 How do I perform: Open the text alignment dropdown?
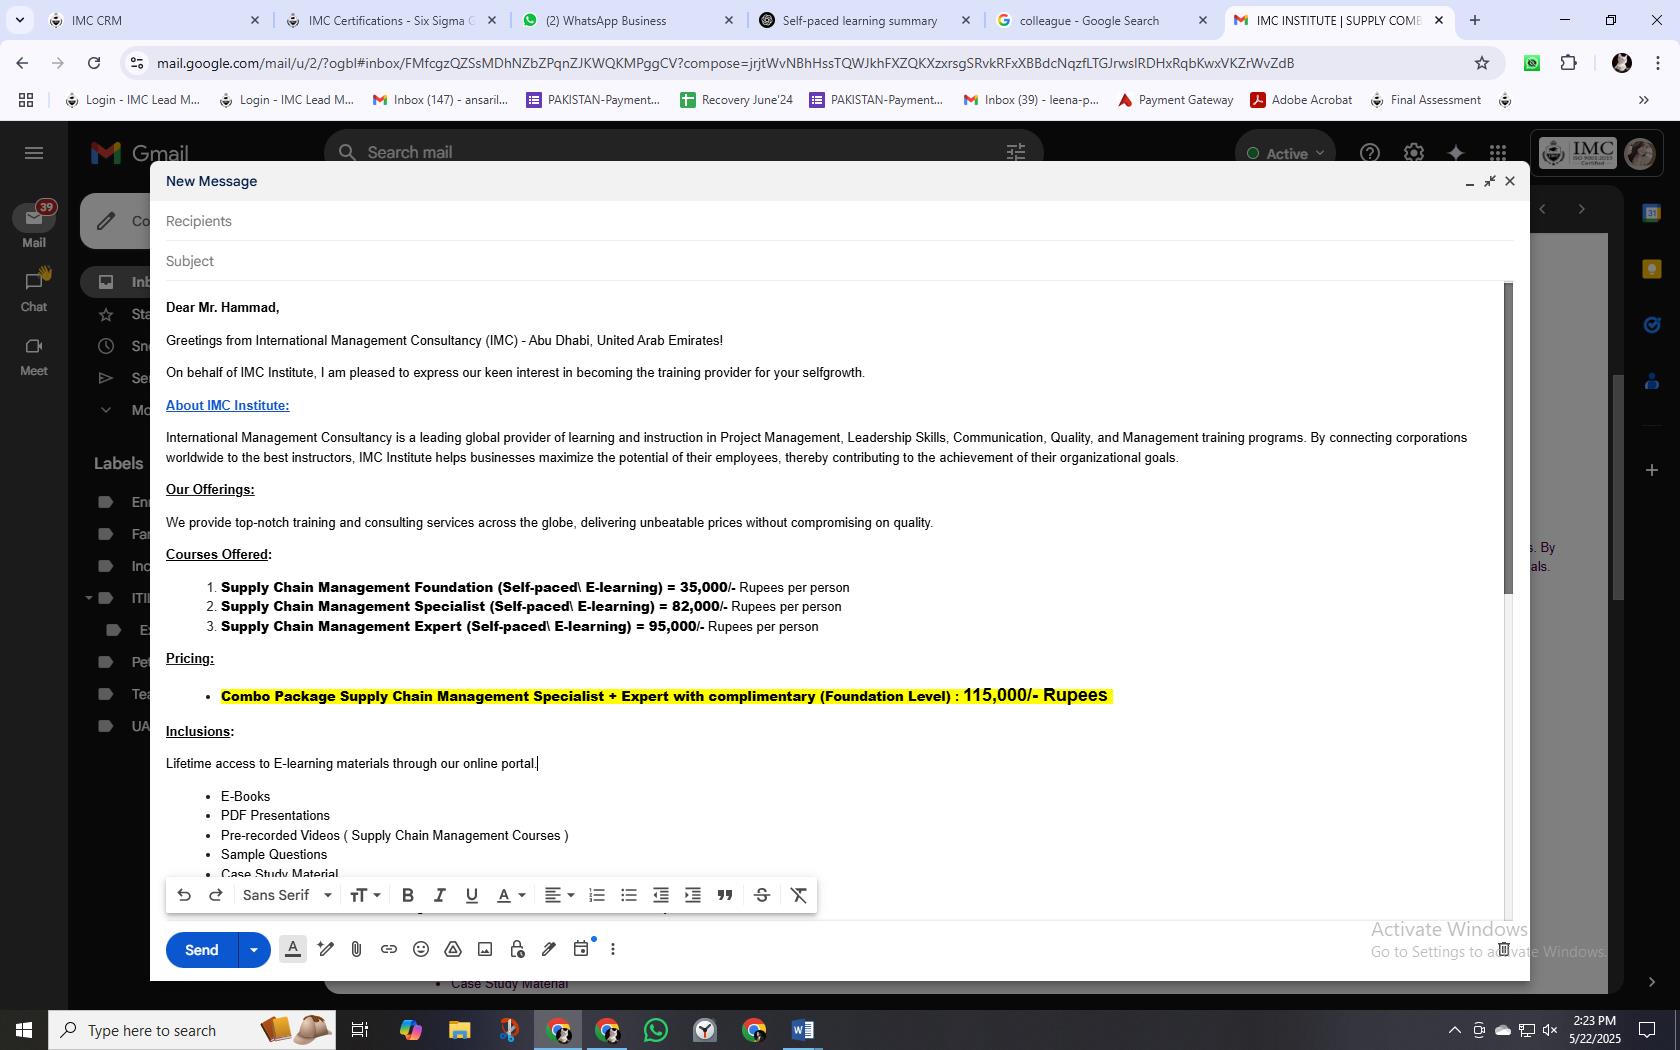pyautogui.click(x=559, y=895)
